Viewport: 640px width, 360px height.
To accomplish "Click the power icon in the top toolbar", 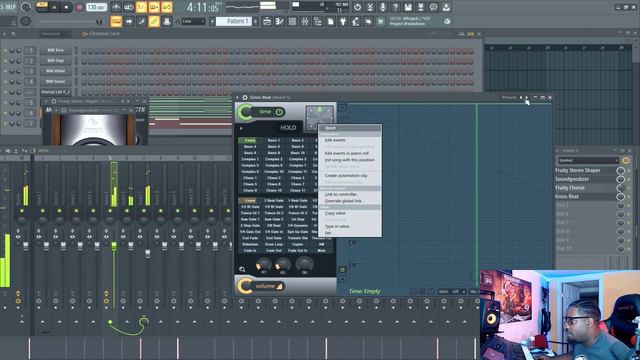I will [x=357, y=7].
